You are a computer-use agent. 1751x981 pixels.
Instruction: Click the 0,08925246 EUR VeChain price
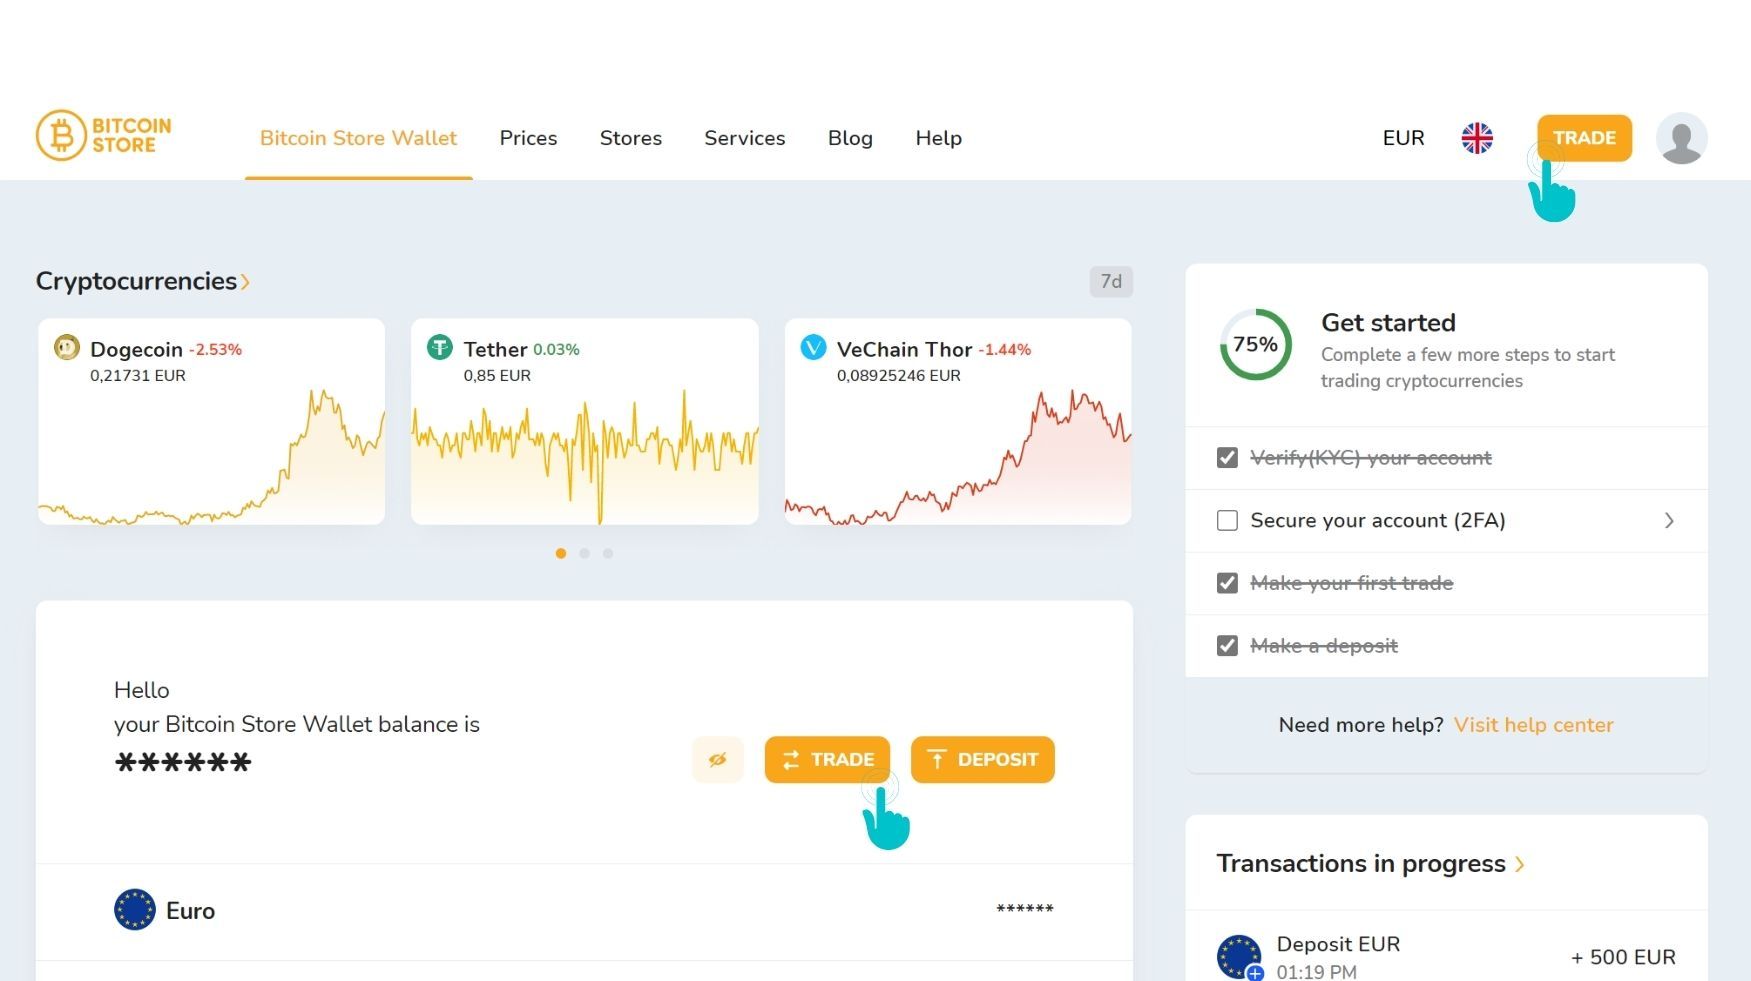(899, 376)
